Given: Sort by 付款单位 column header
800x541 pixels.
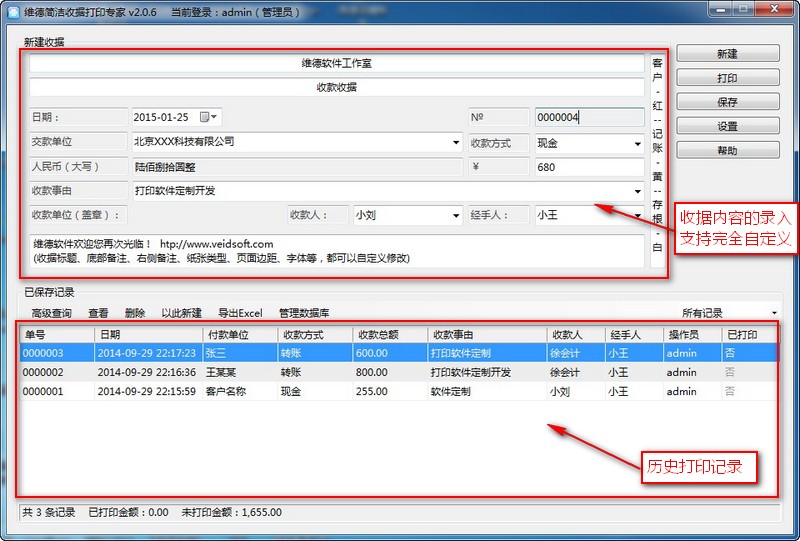Looking at the screenshot, I should (240, 335).
